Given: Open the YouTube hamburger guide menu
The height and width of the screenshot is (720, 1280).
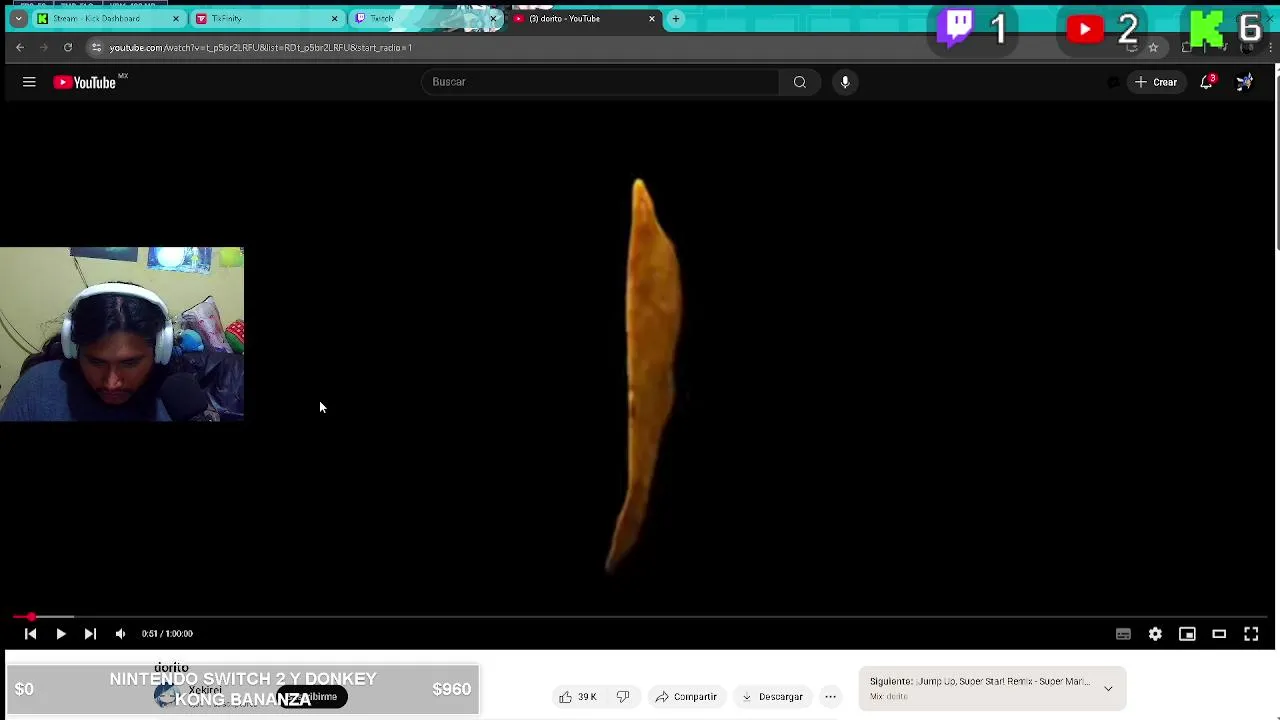Looking at the screenshot, I should (x=29, y=82).
